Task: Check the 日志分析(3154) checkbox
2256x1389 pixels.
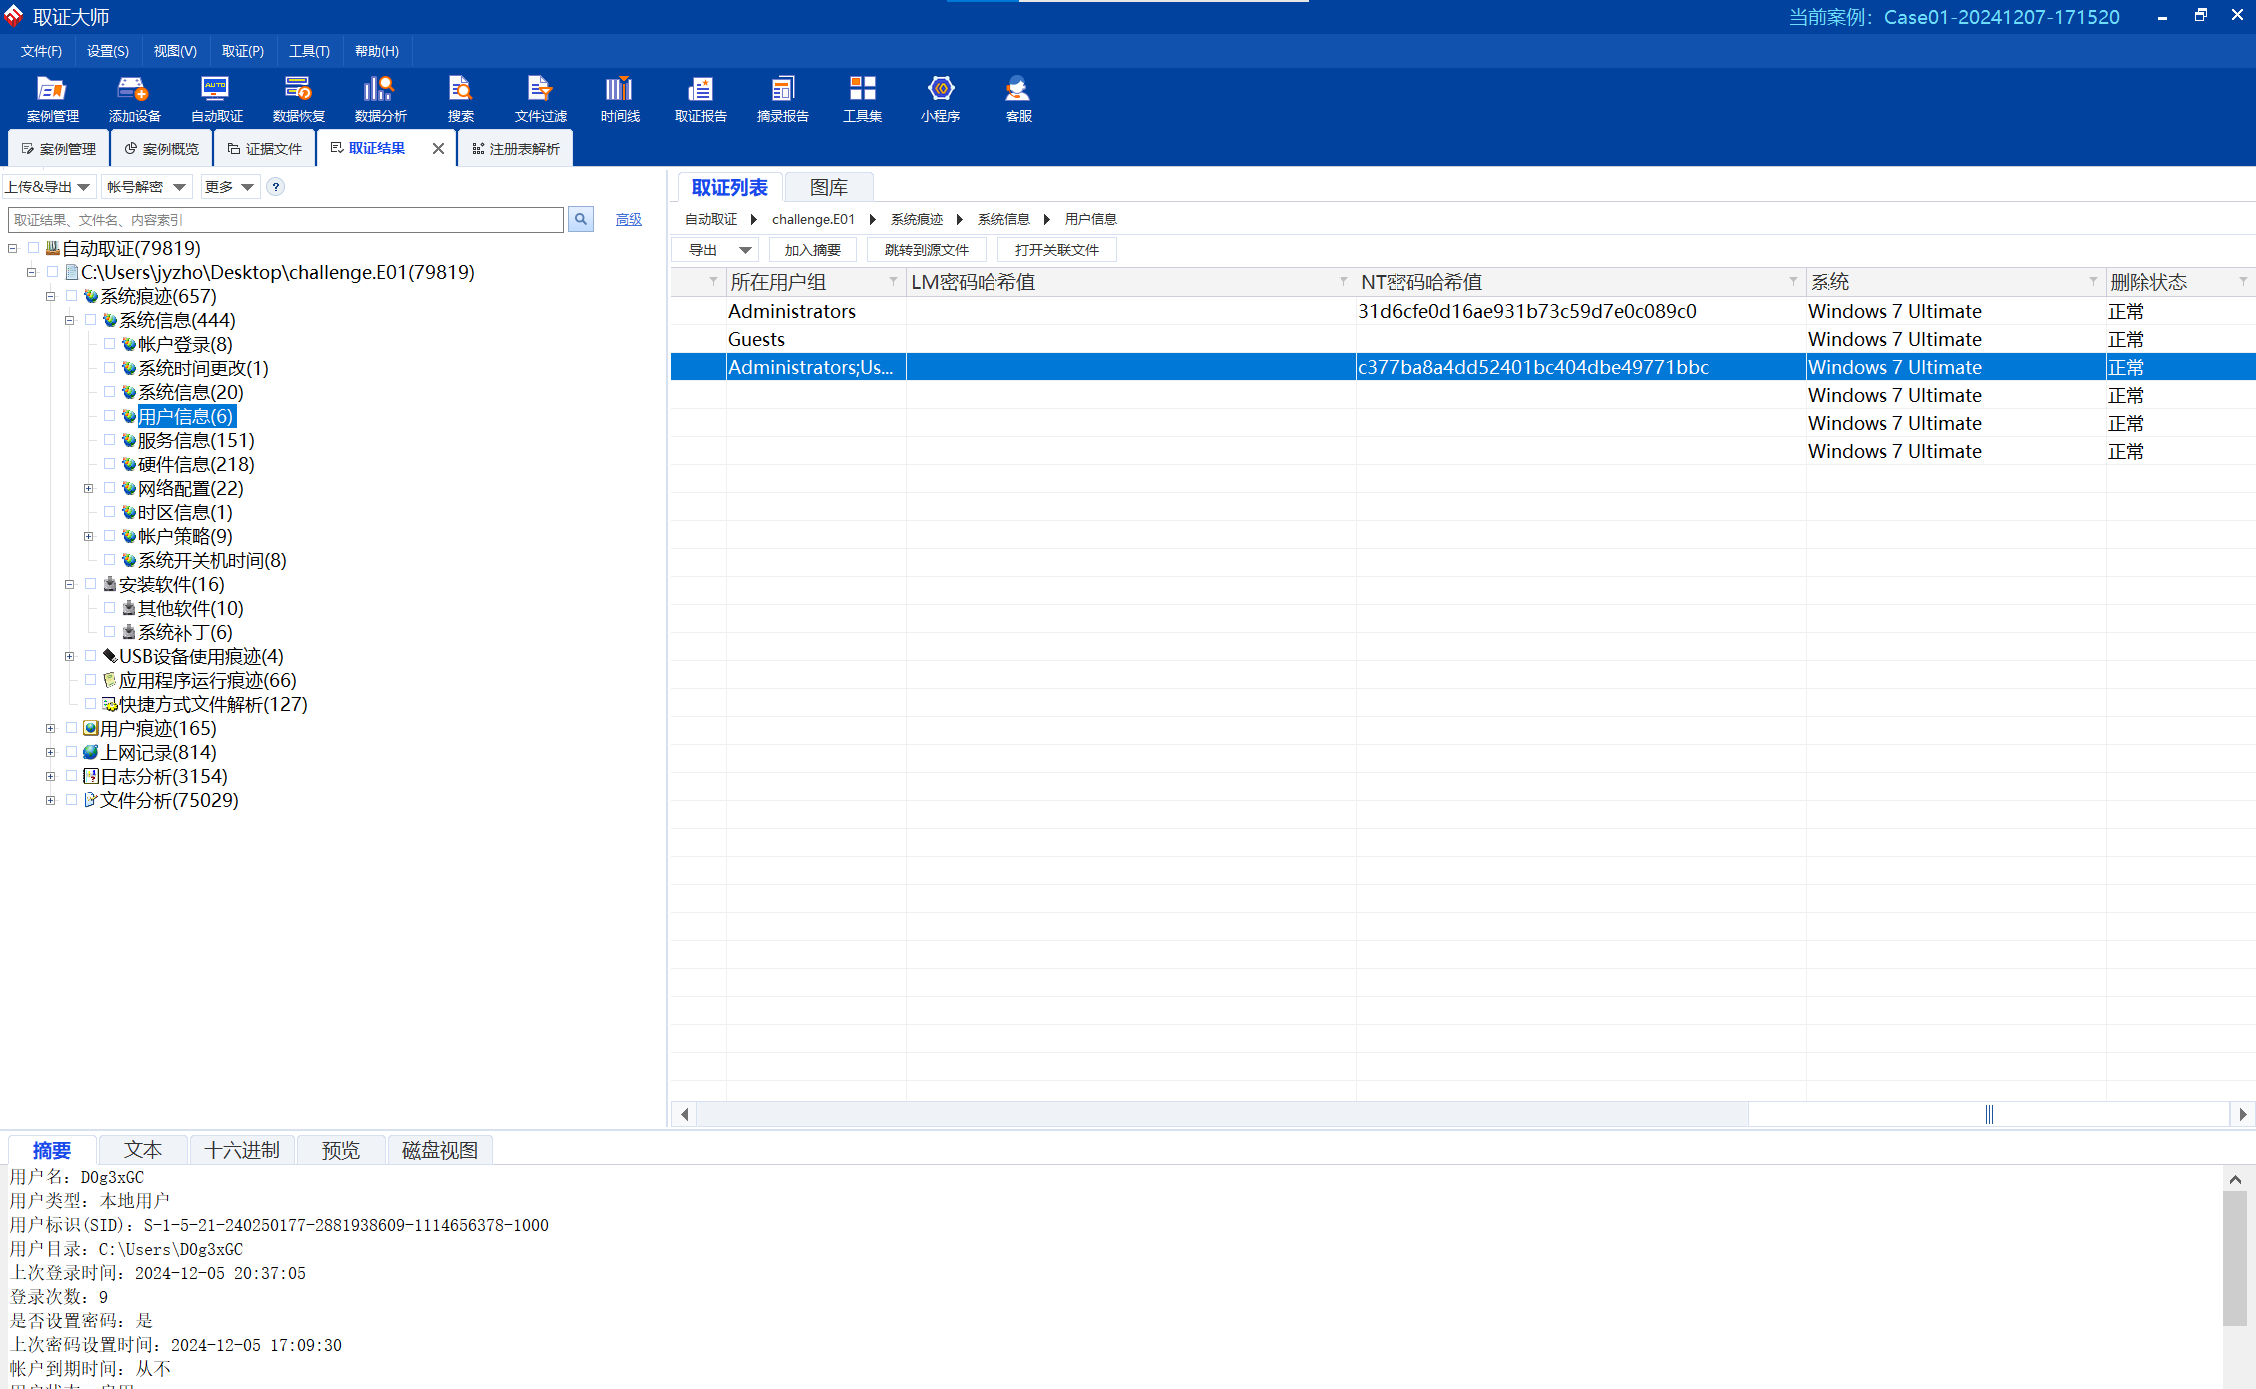Action: click(x=71, y=775)
